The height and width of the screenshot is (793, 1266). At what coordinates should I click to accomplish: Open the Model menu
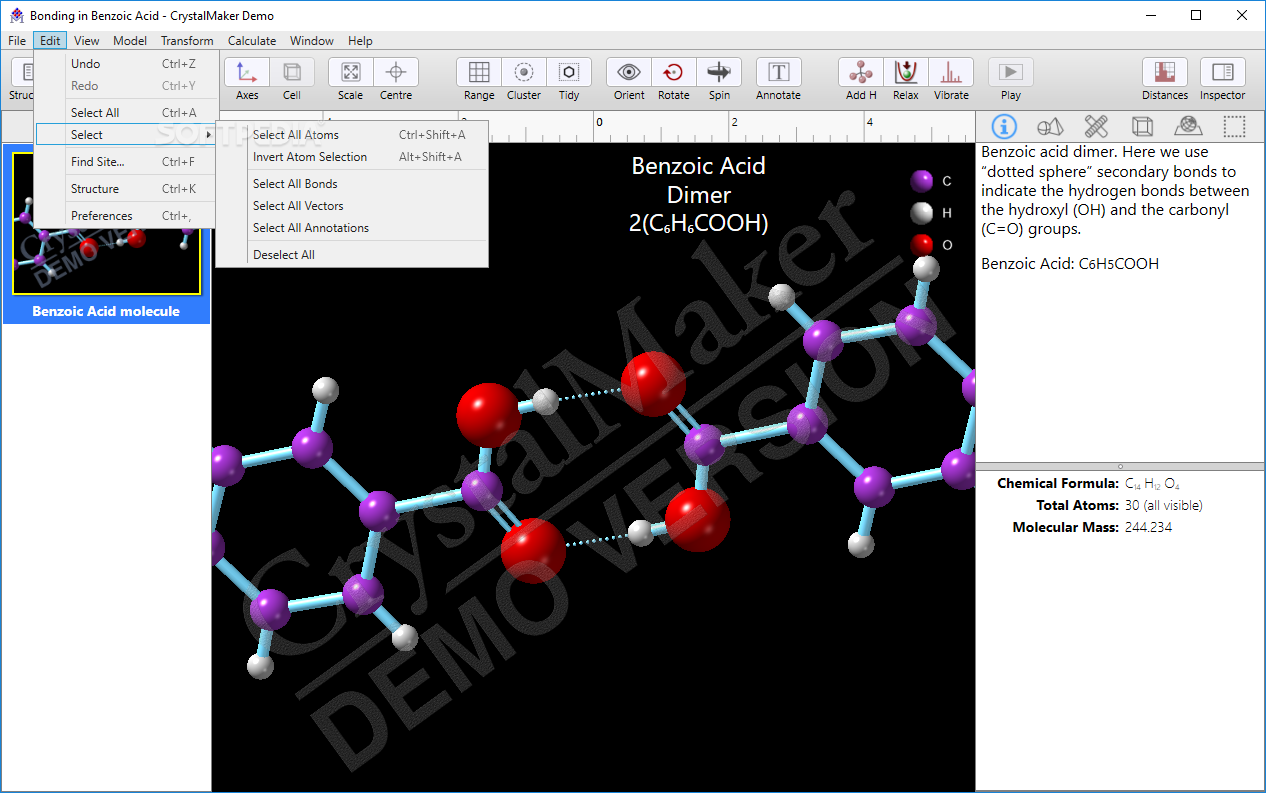[130, 41]
